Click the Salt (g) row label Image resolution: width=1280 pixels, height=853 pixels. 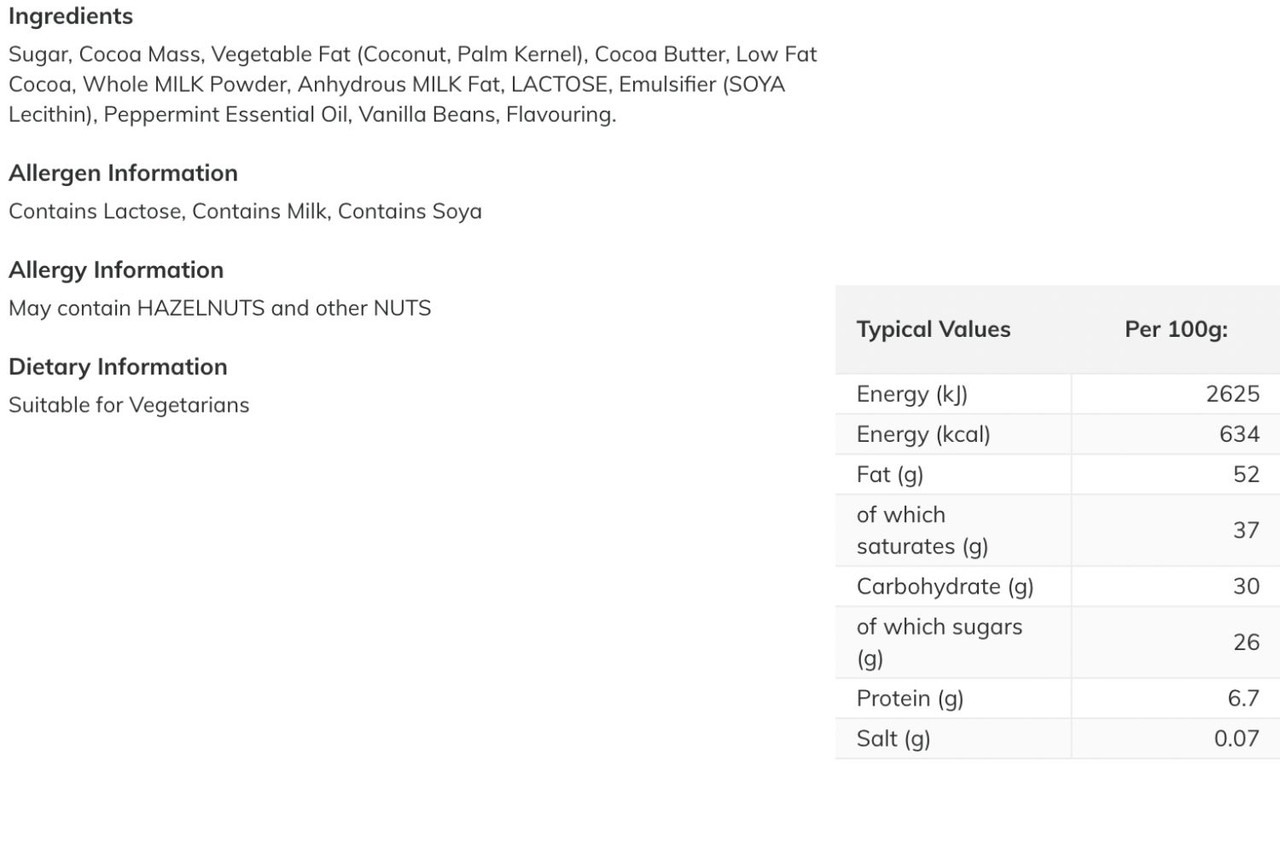[893, 739]
